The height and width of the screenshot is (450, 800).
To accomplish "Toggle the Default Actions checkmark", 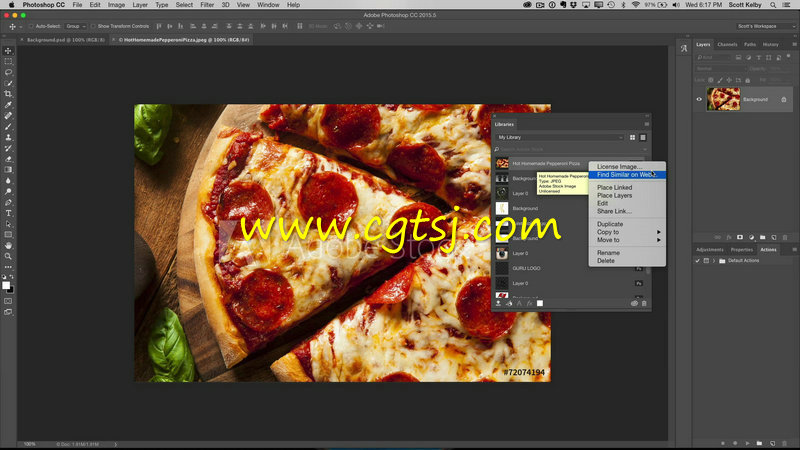I will (x=697, y=261).
